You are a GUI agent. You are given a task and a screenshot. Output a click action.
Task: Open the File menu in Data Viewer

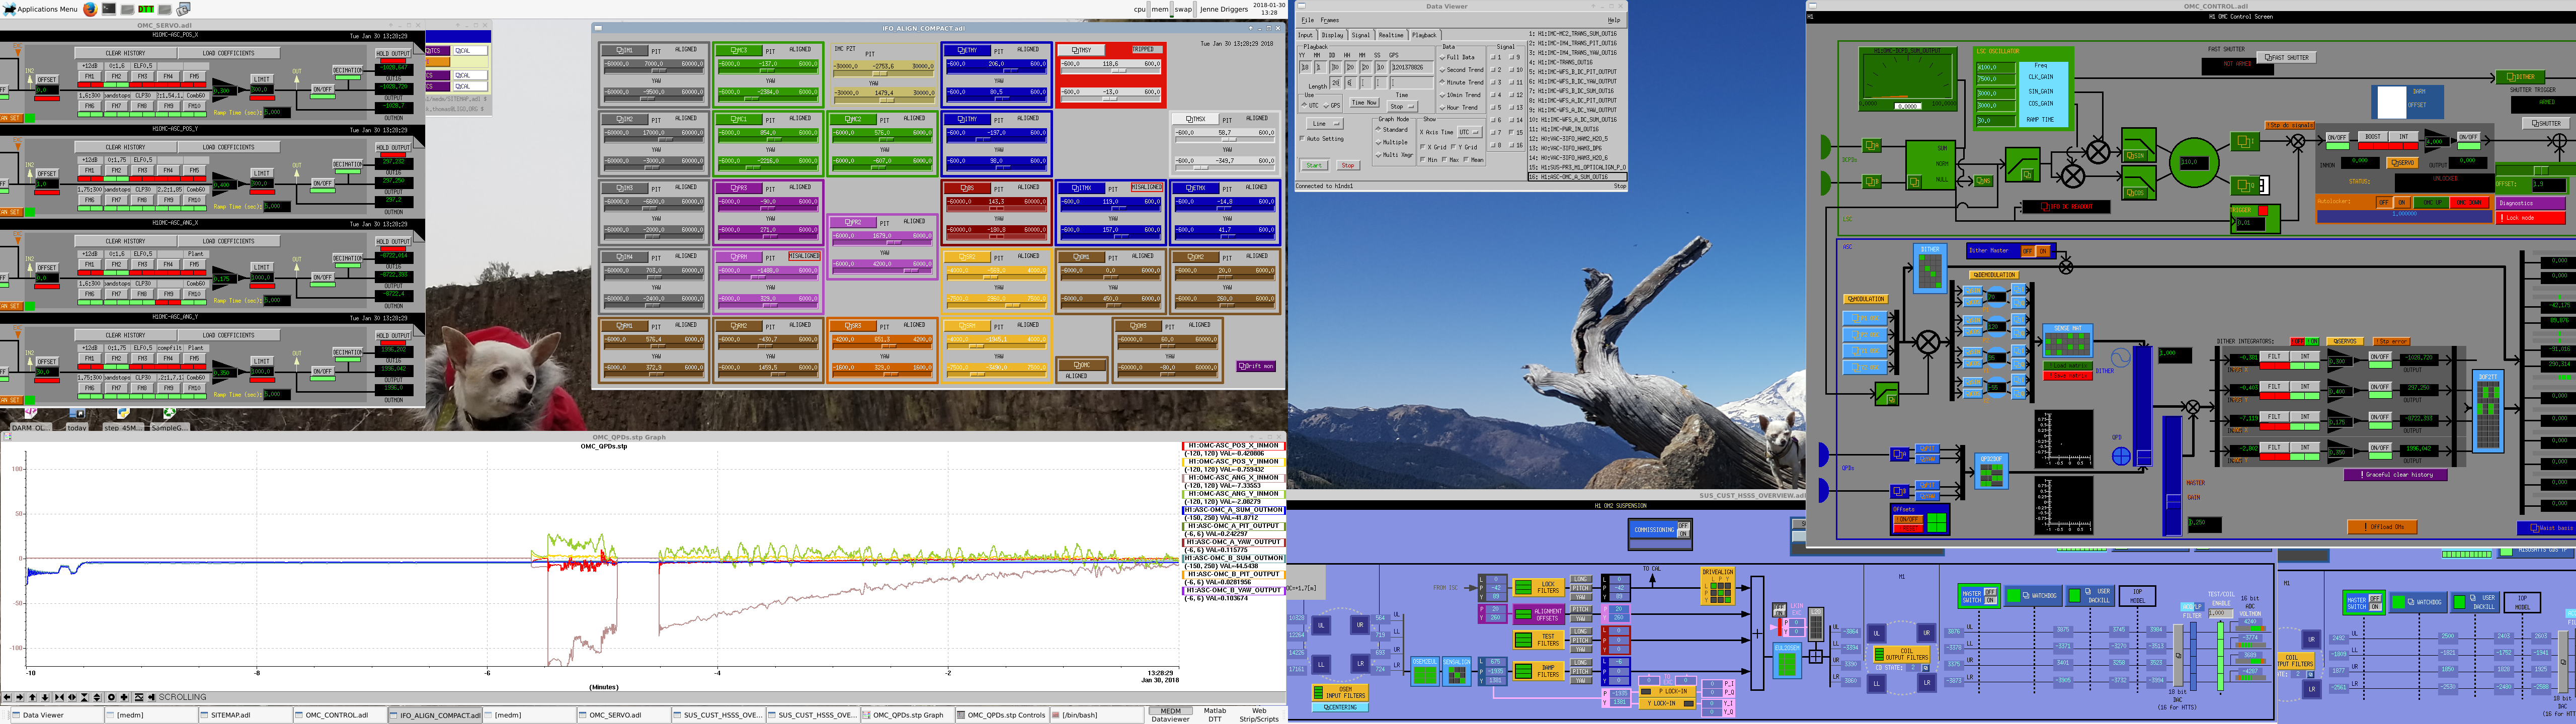click(1308, 20)
